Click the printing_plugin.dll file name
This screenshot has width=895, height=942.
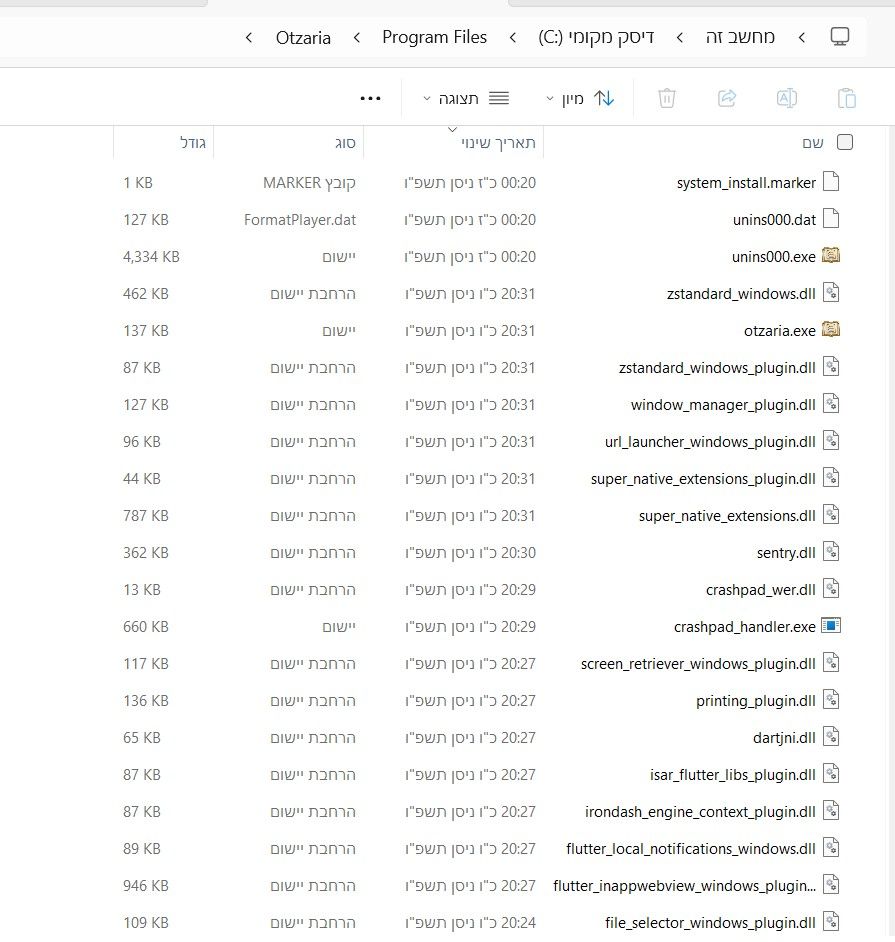pos(756,701)
